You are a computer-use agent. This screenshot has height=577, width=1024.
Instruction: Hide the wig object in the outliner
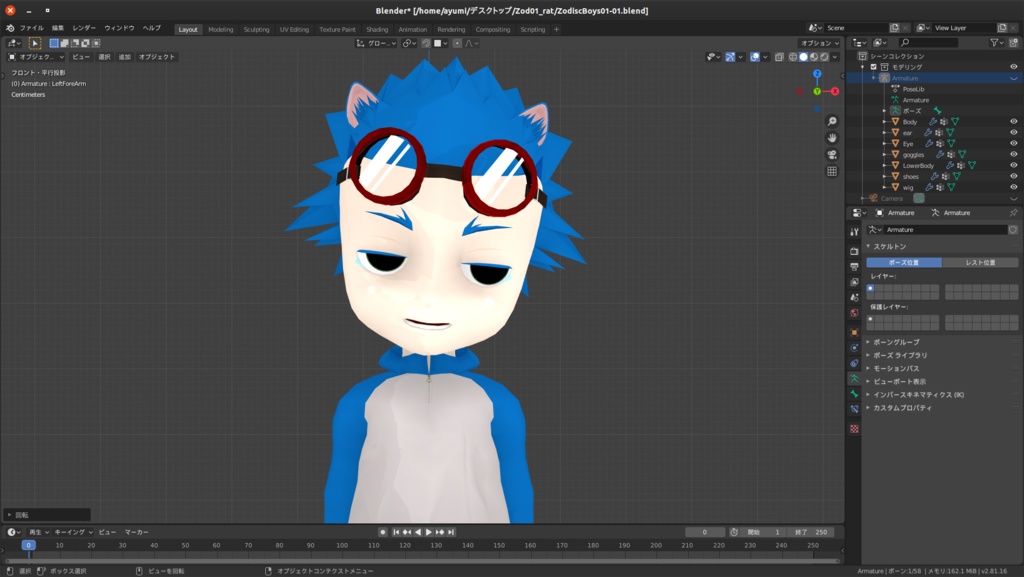(1015, 186)
